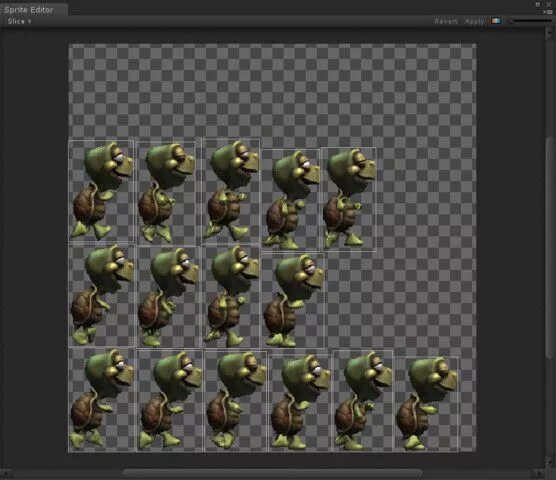556x480 pixels.
Task: Adjust the zoom slider in the toolbar
Action: 531,21
